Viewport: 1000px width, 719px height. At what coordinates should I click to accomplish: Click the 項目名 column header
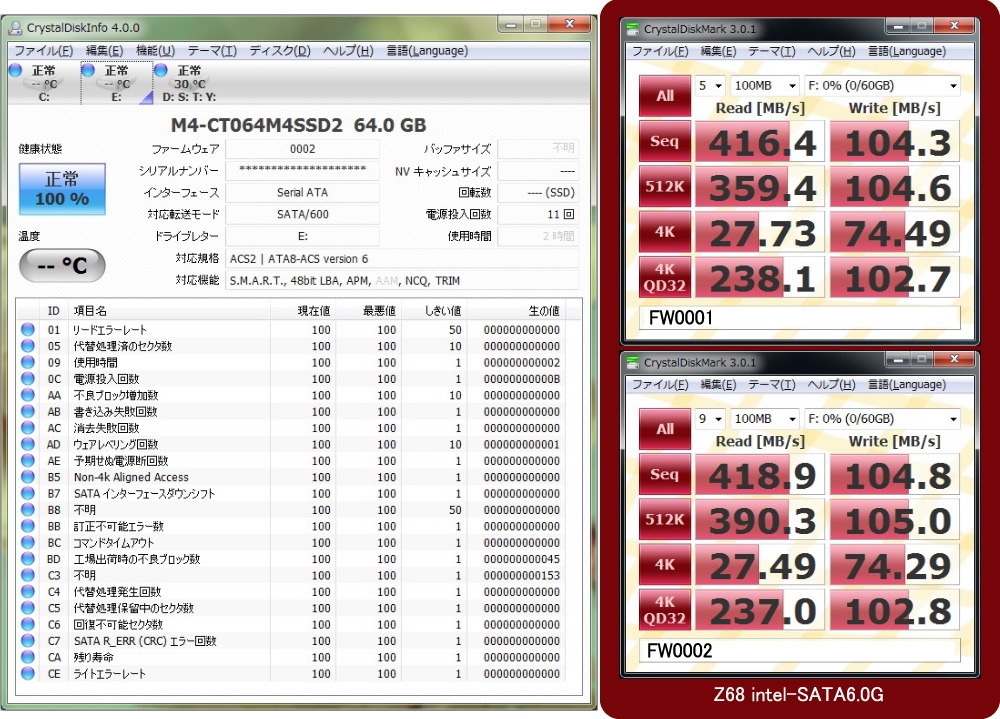pyautogui.click(x=170, y=311)
